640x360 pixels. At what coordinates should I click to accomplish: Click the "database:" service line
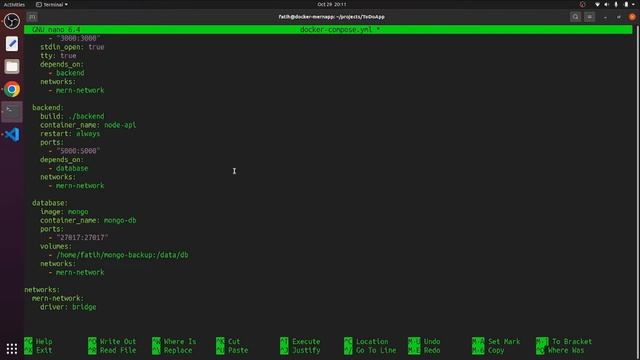[x=50, y=203]
